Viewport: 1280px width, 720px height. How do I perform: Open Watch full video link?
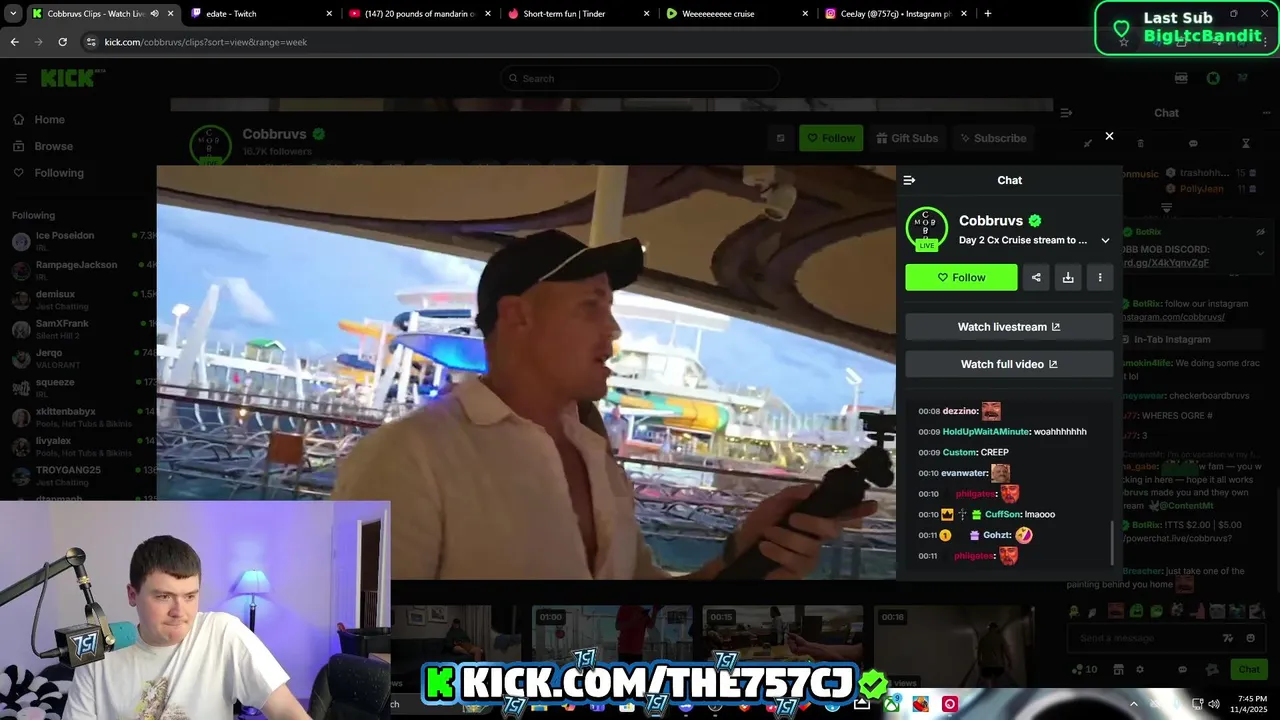point(1009,364)
